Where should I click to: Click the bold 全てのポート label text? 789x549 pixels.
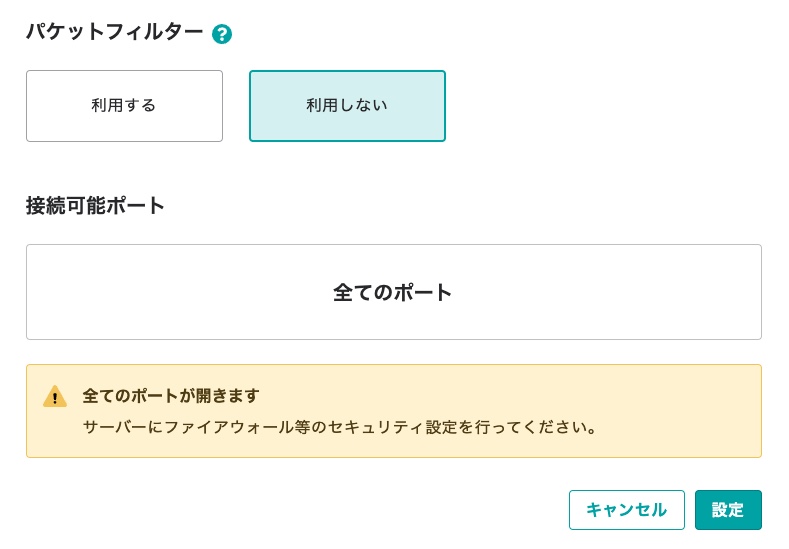[x=392, y=292]
